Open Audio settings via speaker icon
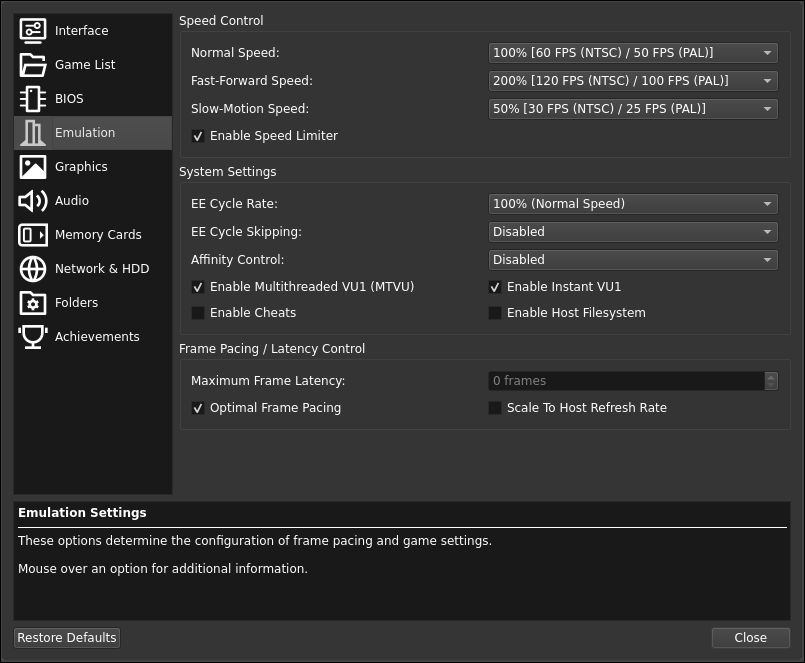 (x=33, y=200)
